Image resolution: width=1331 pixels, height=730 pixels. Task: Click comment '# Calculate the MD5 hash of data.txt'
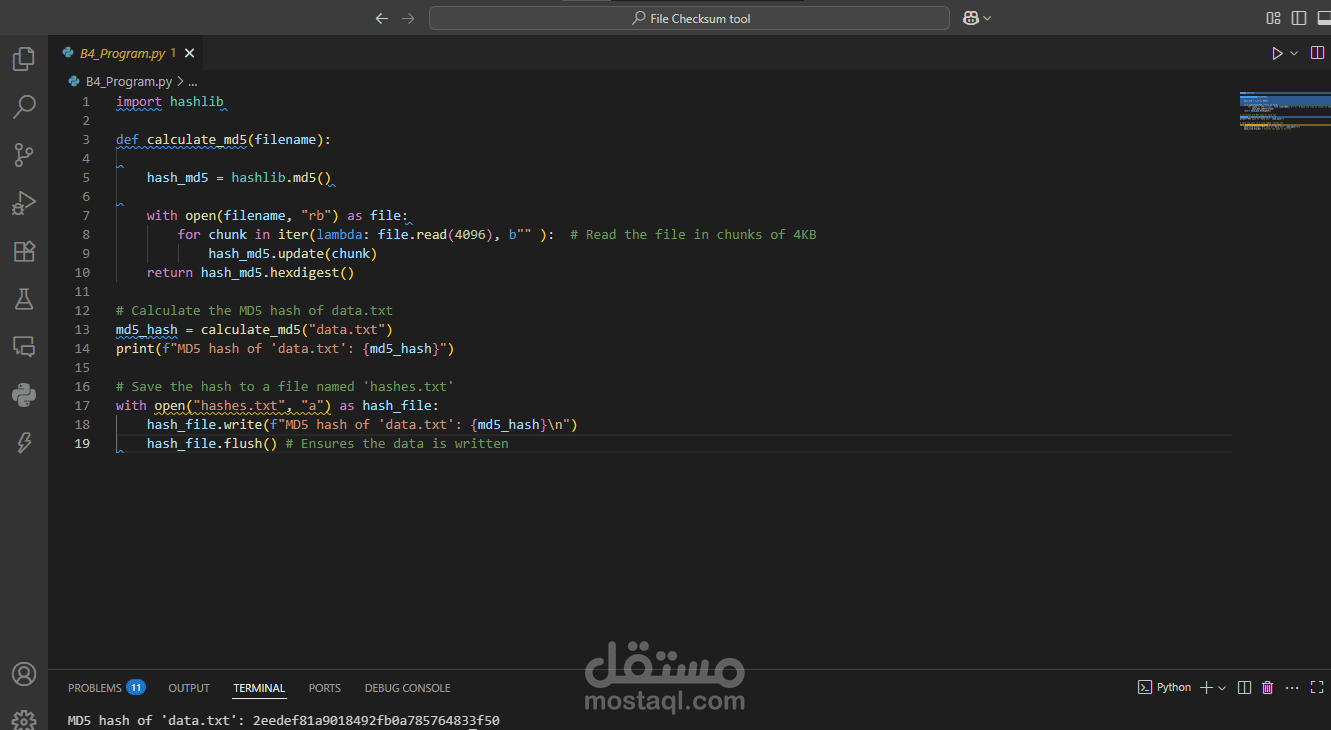[x=255, y=310]
